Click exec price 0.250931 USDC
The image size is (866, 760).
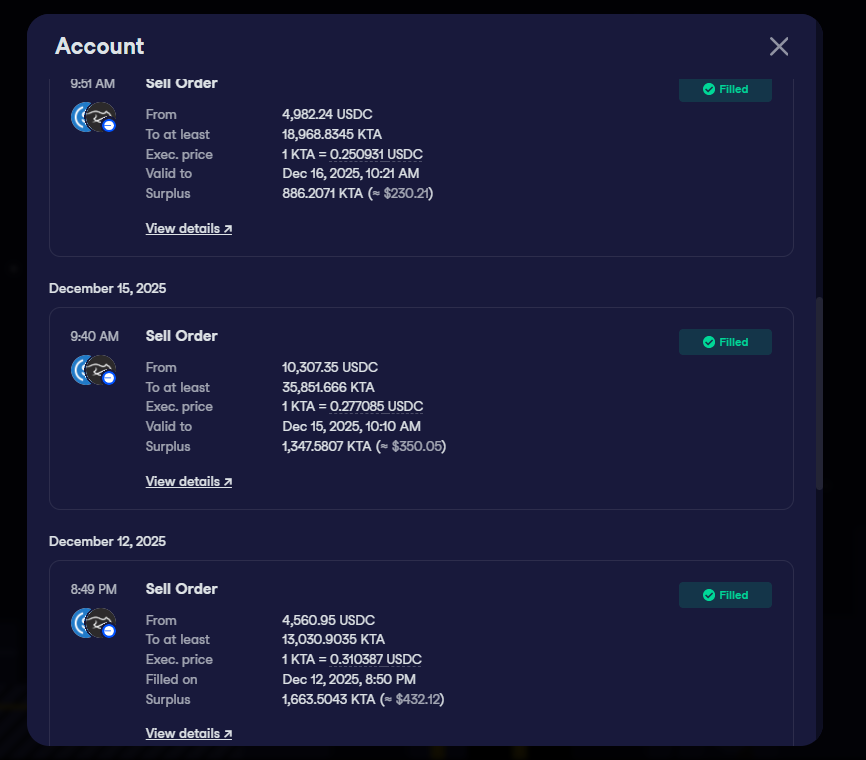[376, 154]
